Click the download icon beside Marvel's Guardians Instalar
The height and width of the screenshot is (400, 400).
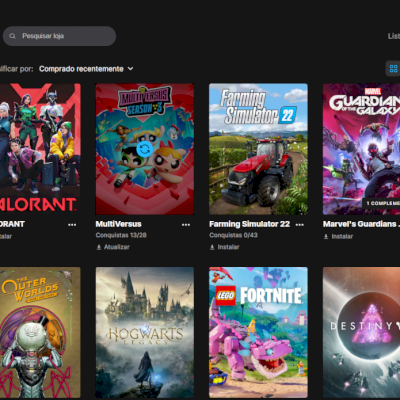pos(326,237)
